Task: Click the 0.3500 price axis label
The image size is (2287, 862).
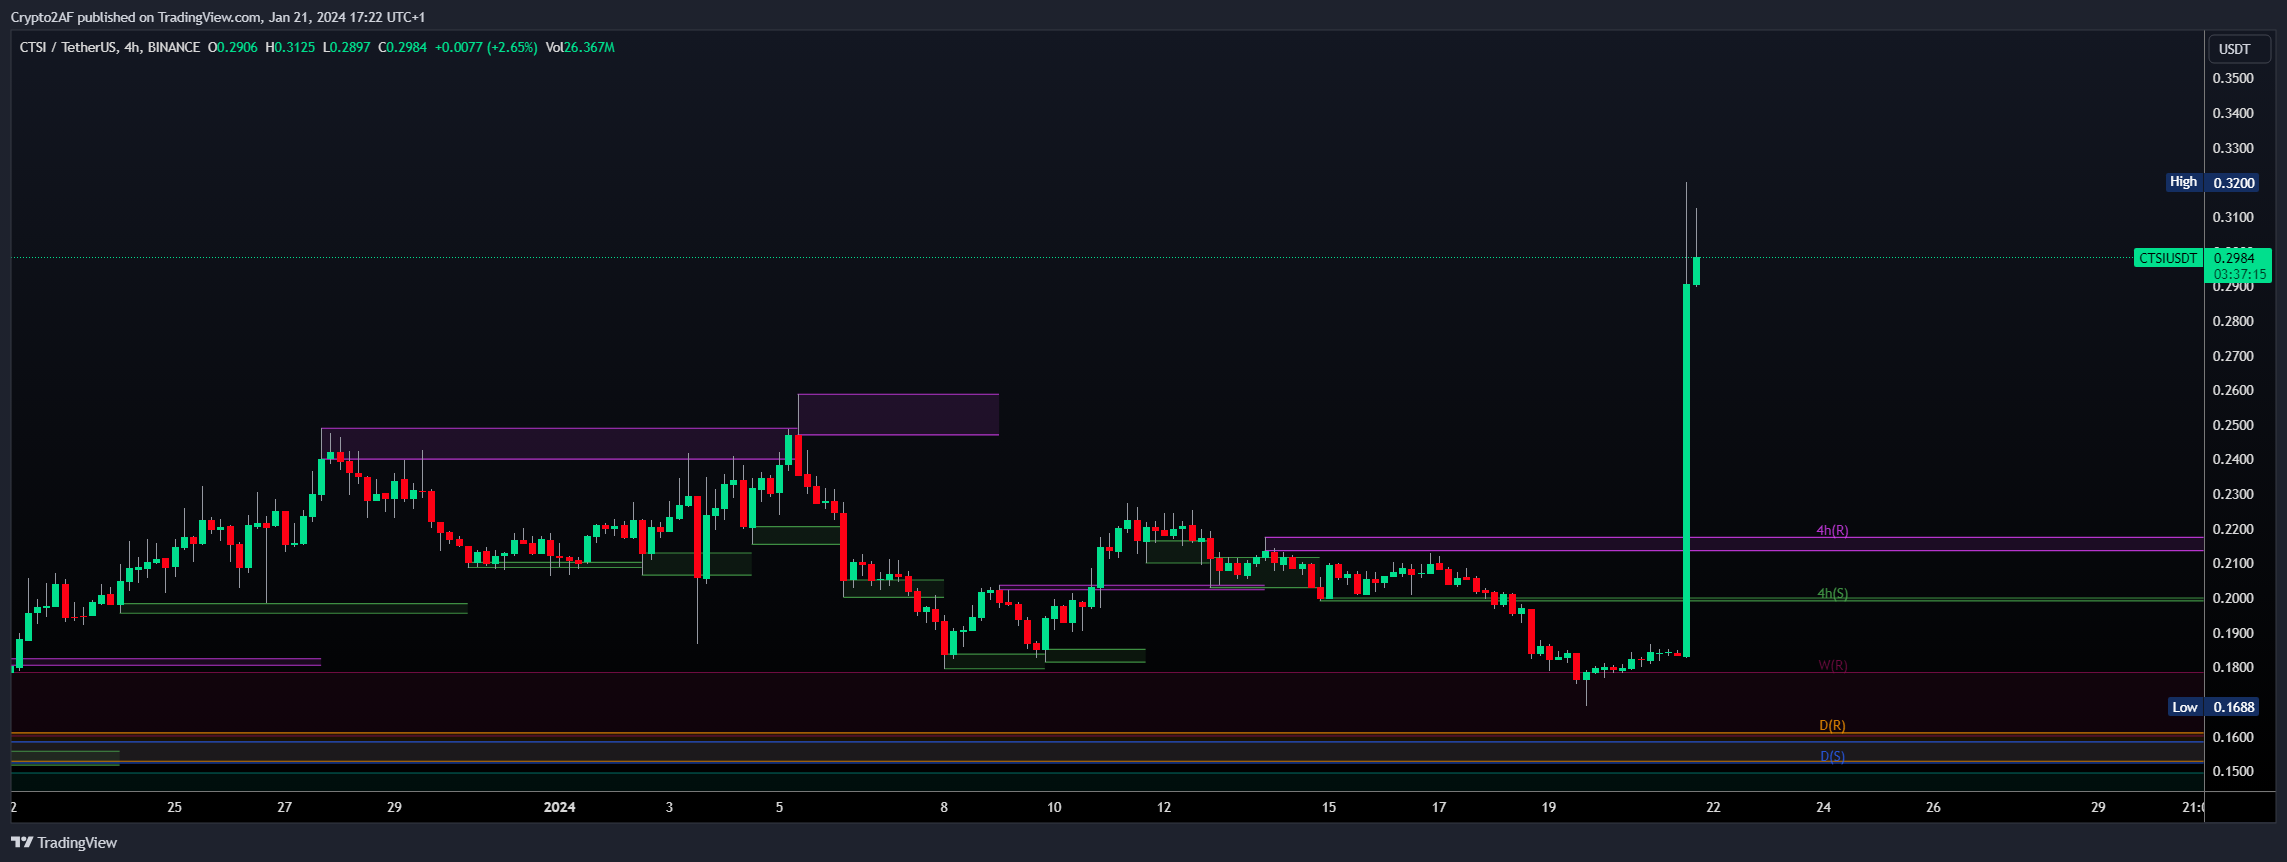Action: coord(2233,78)
